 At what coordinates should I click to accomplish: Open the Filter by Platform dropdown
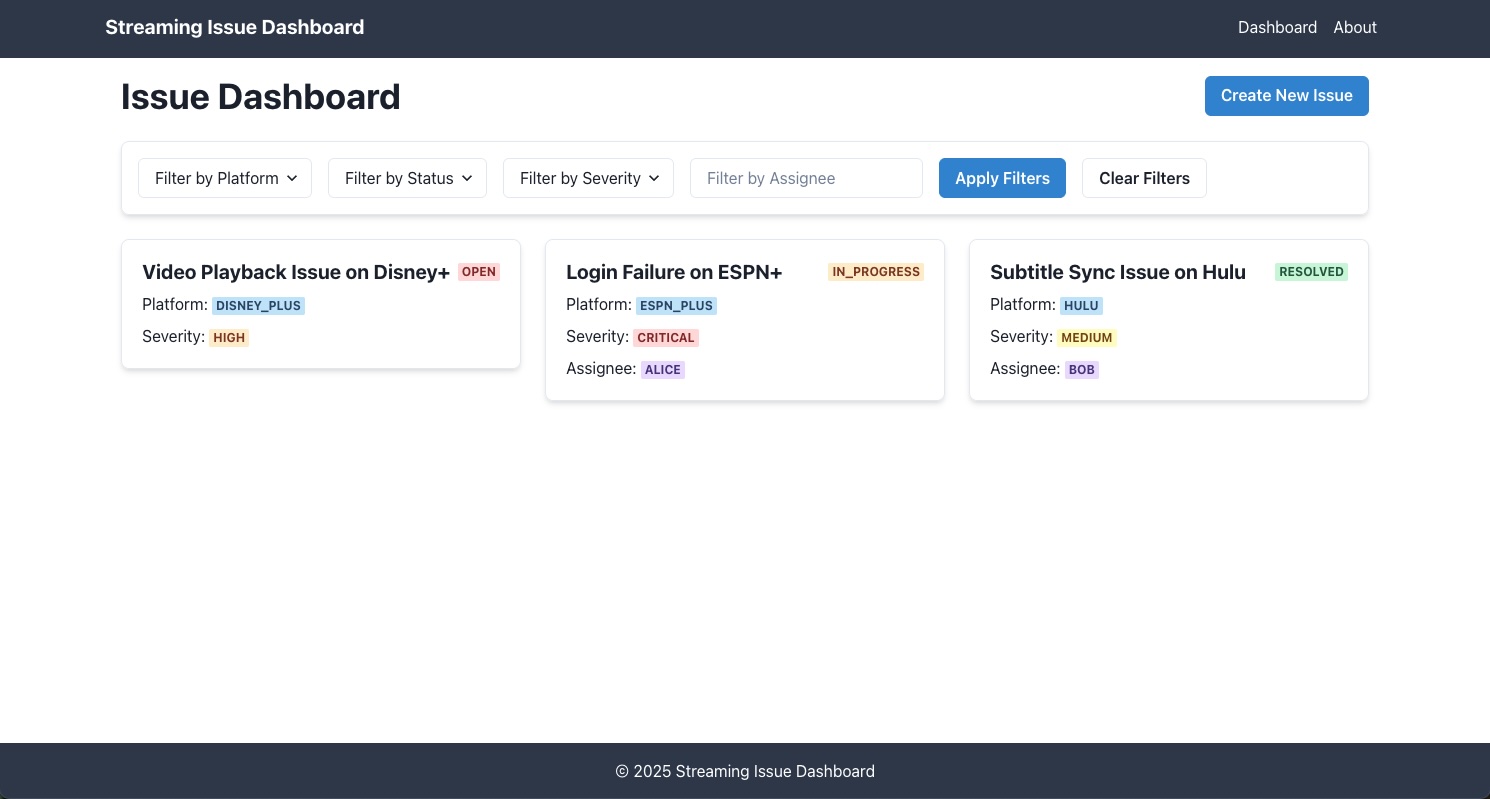click(224, 178)
